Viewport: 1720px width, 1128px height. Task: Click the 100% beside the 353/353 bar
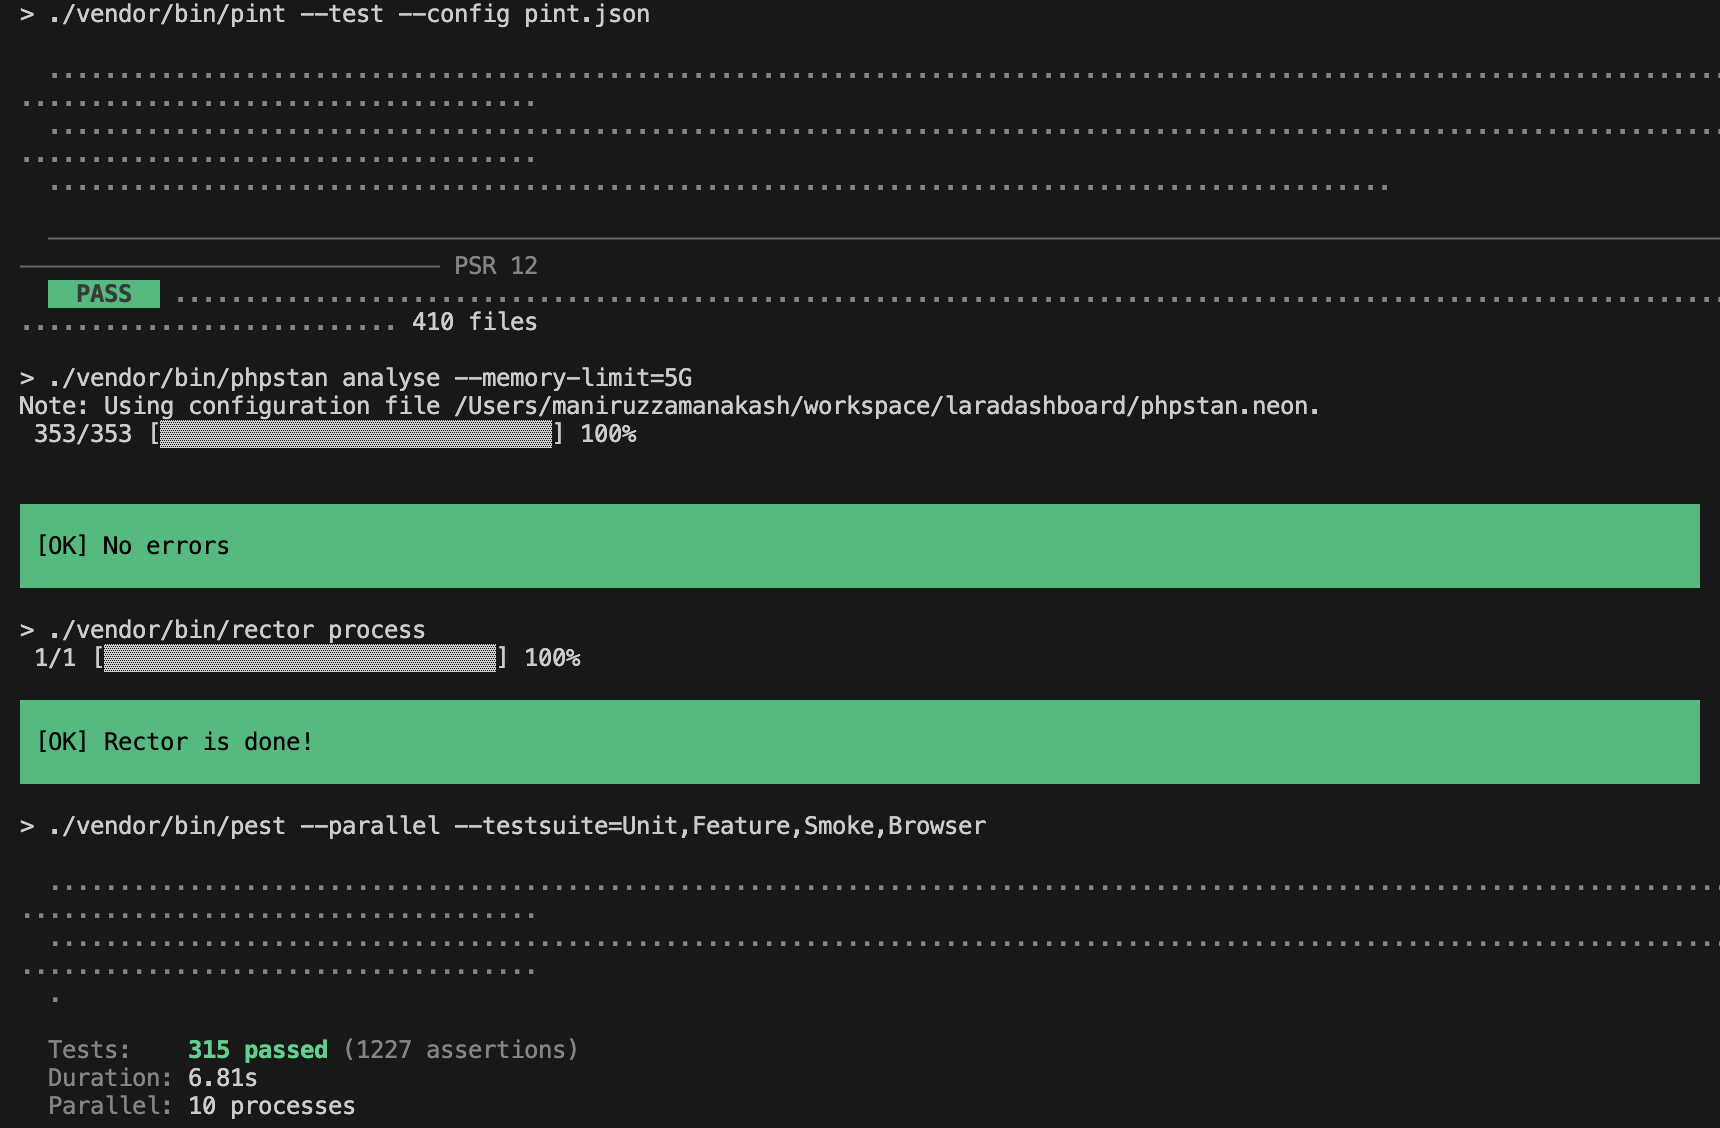click(609, 434)
